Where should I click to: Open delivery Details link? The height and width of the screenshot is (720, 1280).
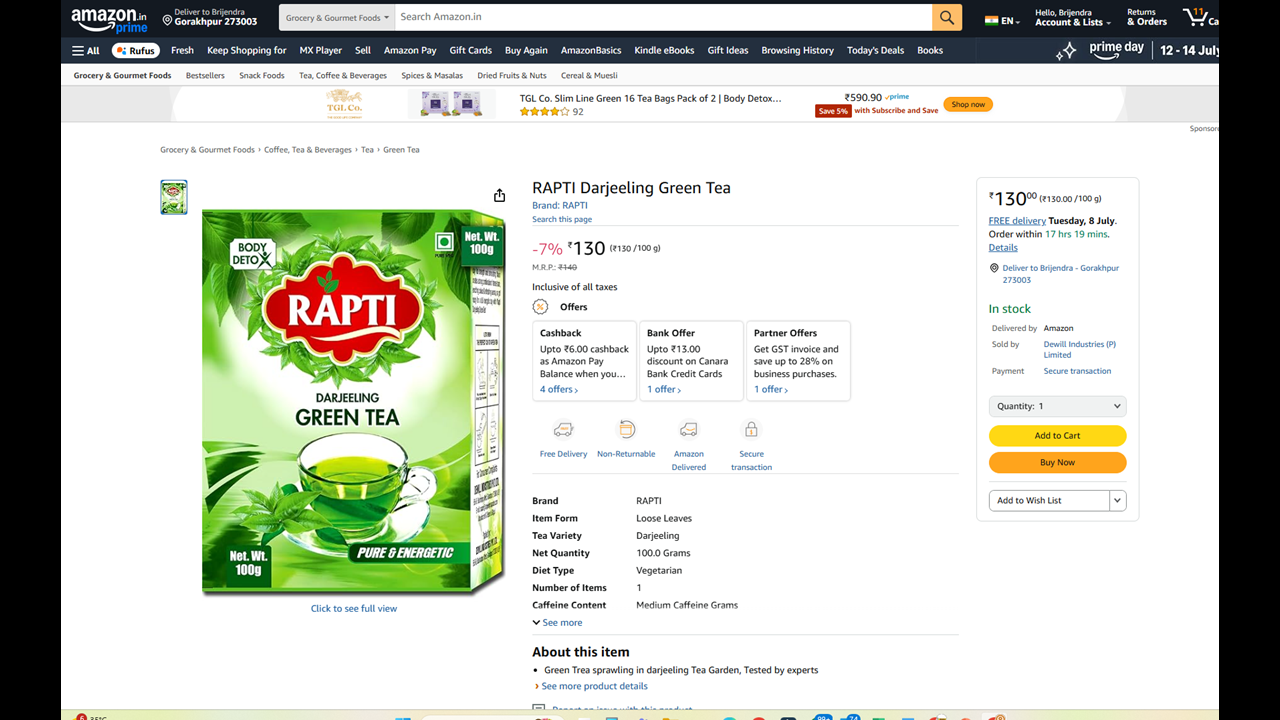[1003, 247]
